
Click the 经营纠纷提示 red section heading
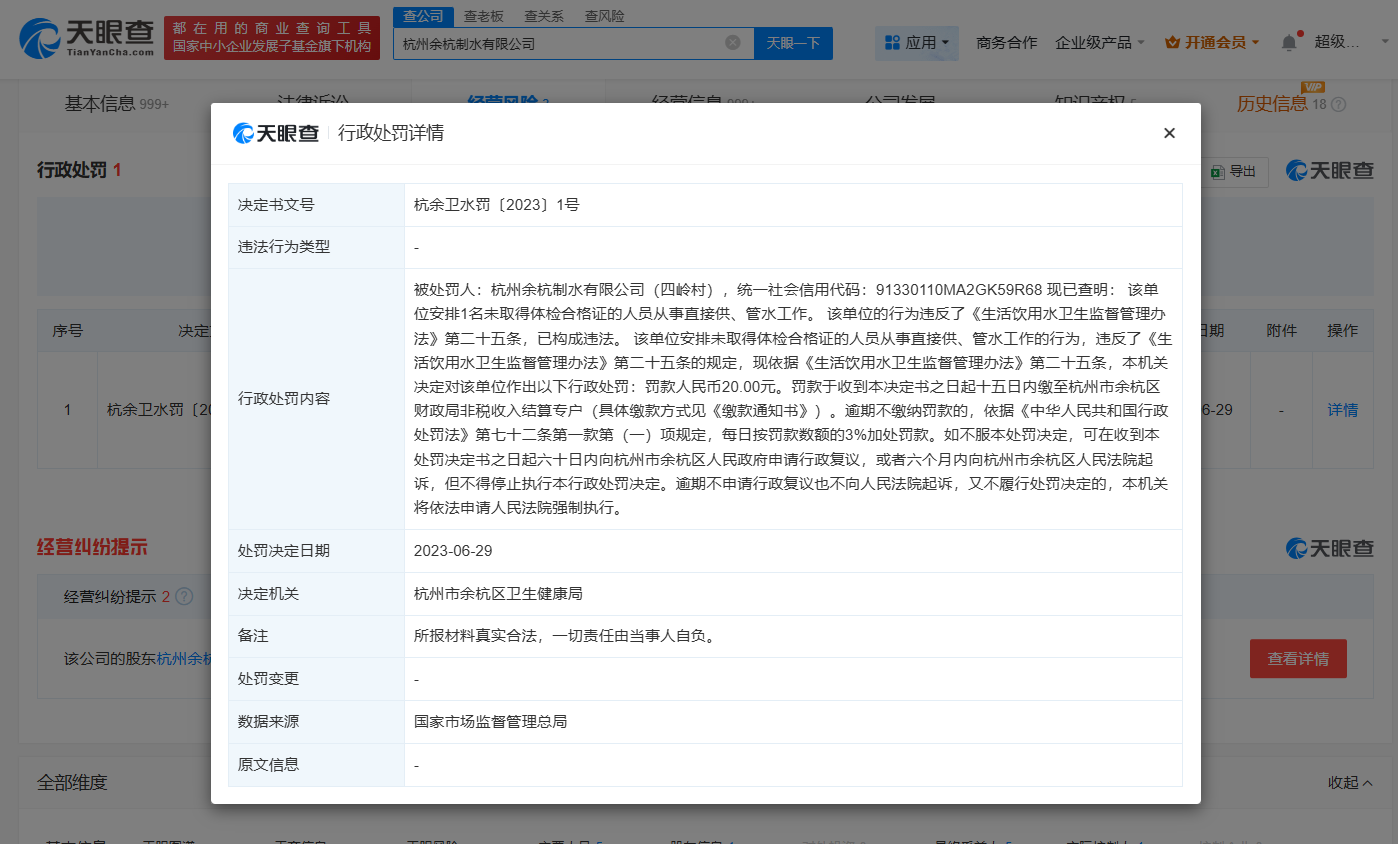[x=92, y=547]
